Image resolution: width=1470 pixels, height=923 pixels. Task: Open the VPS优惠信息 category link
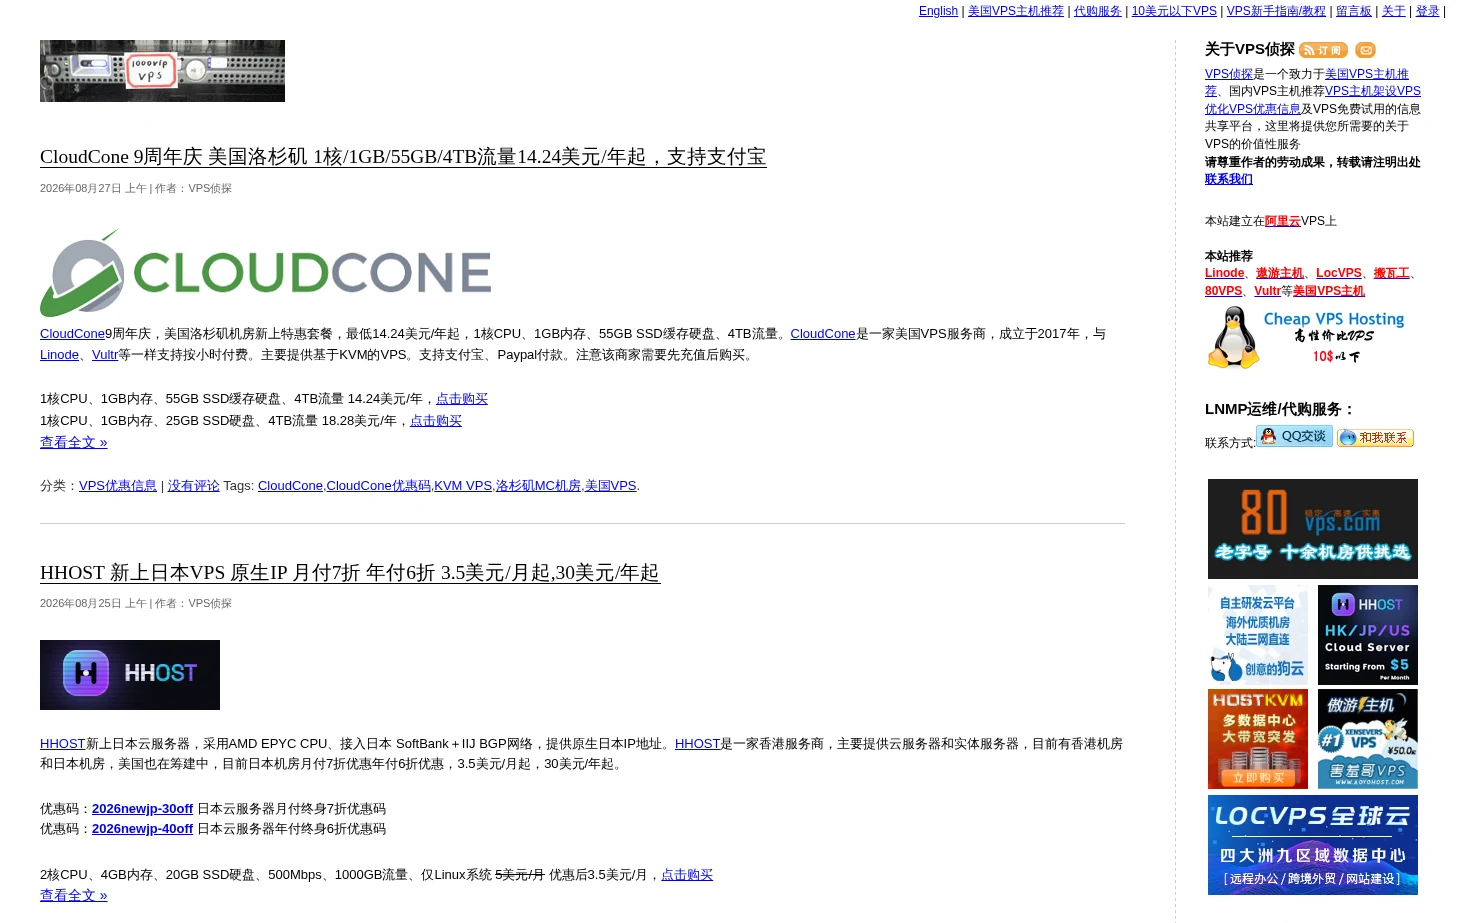118,486
